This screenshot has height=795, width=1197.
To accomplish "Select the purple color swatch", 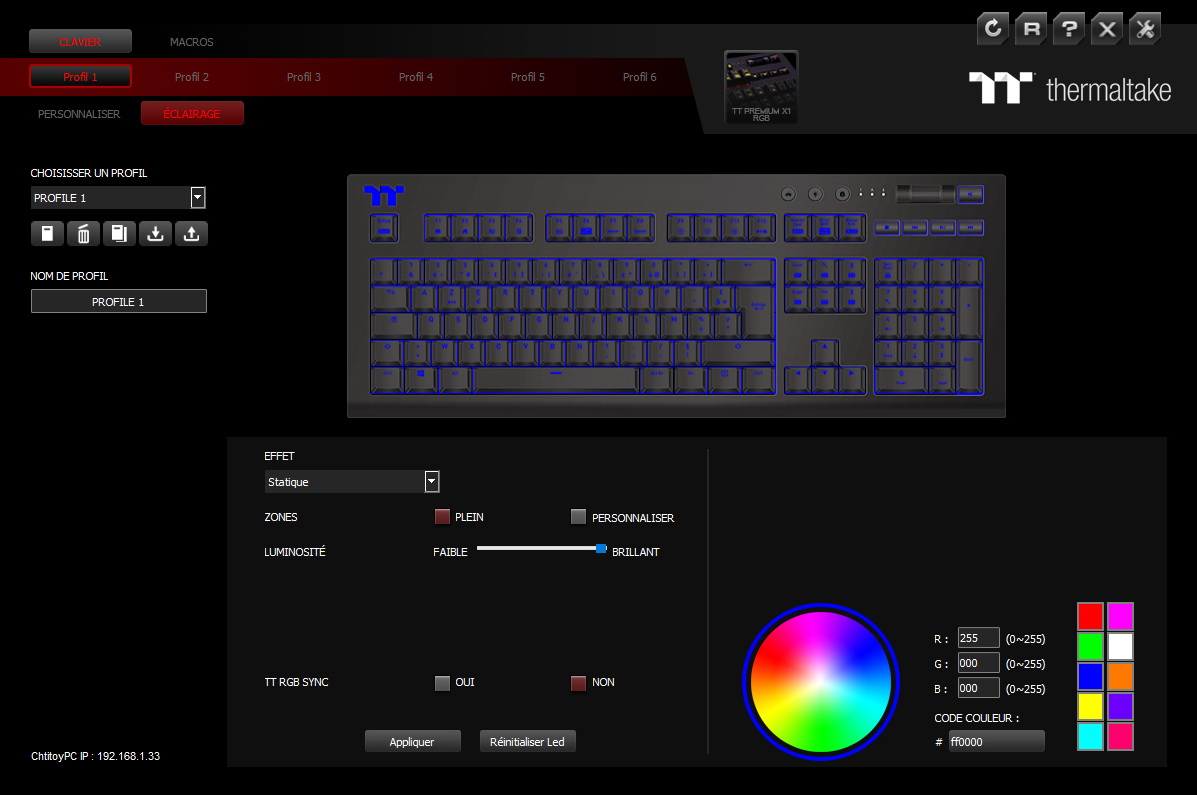I will [x=1119, y=706].
